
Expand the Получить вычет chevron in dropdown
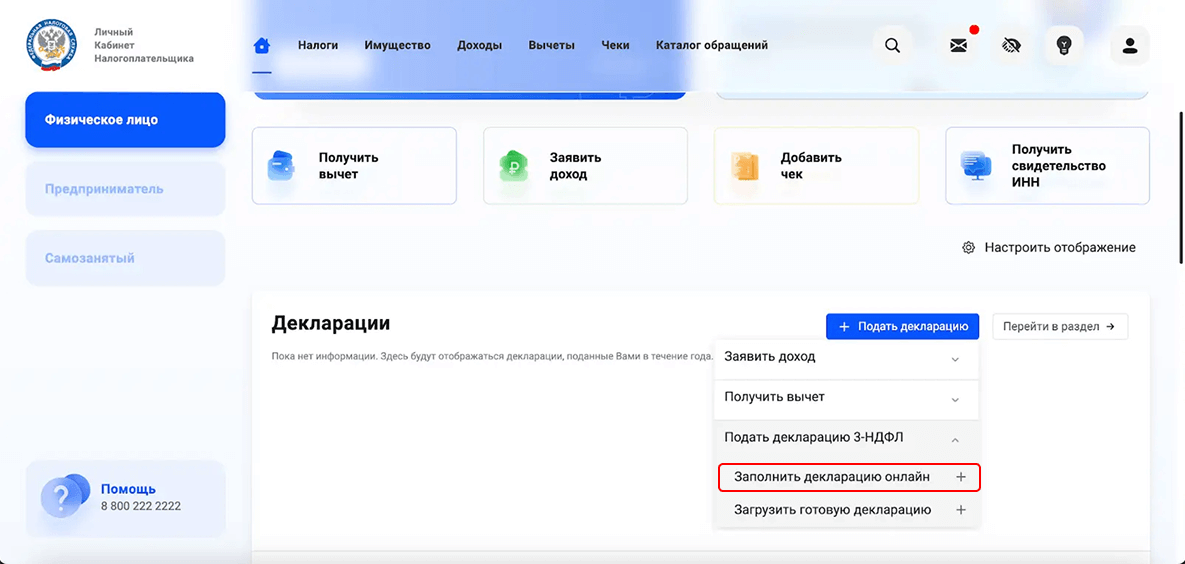pos(955,399)
